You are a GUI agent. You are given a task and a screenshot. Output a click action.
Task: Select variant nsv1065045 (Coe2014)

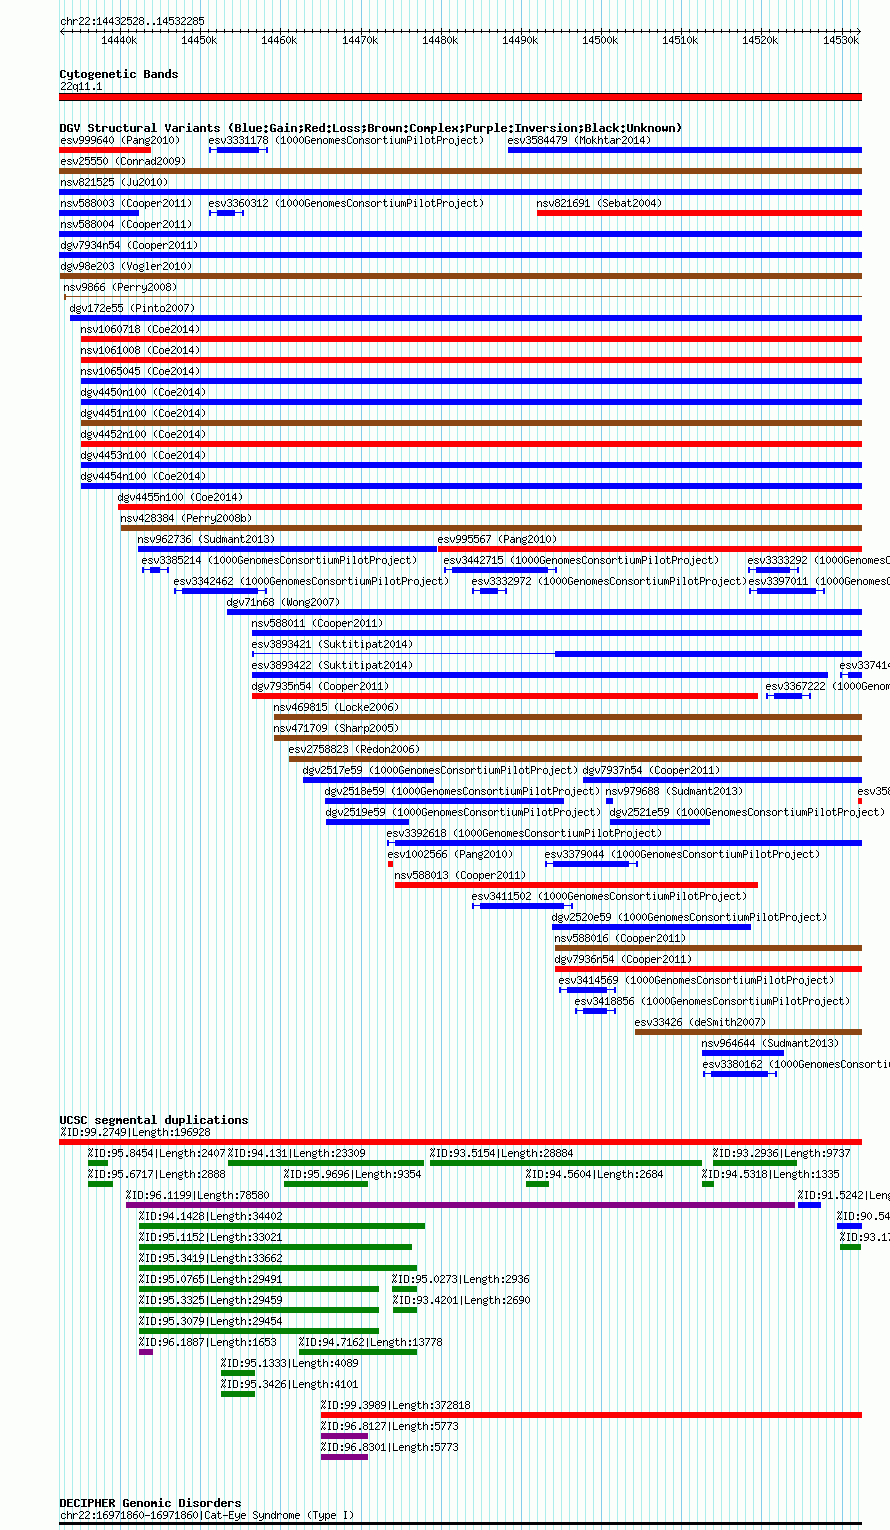tap(471, 381)
